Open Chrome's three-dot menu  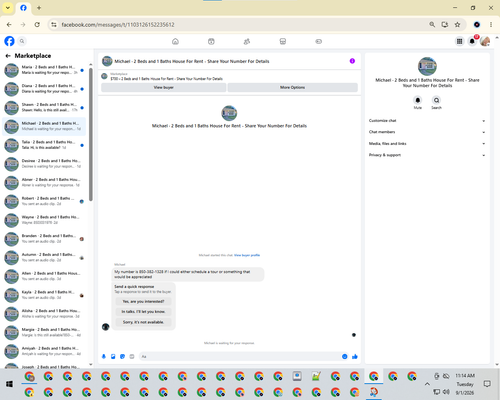491,25
